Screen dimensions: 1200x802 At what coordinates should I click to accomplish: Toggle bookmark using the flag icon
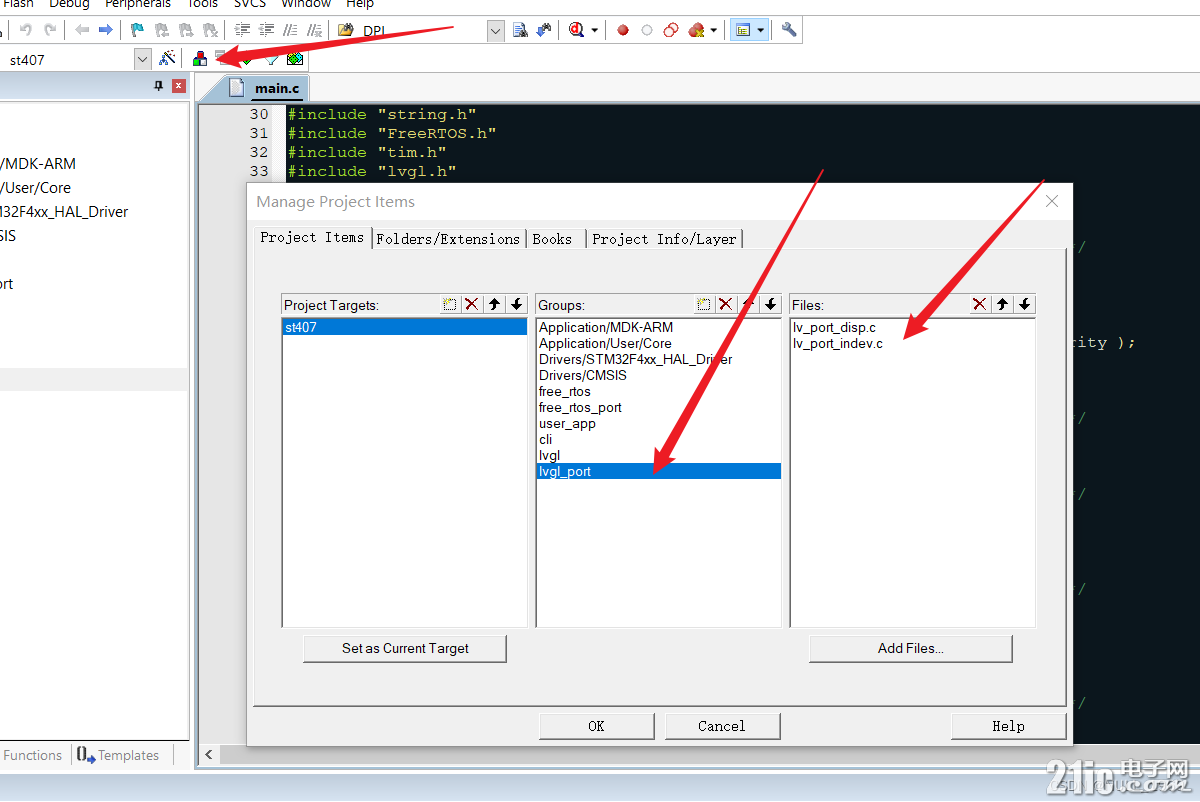pos(138,30)
